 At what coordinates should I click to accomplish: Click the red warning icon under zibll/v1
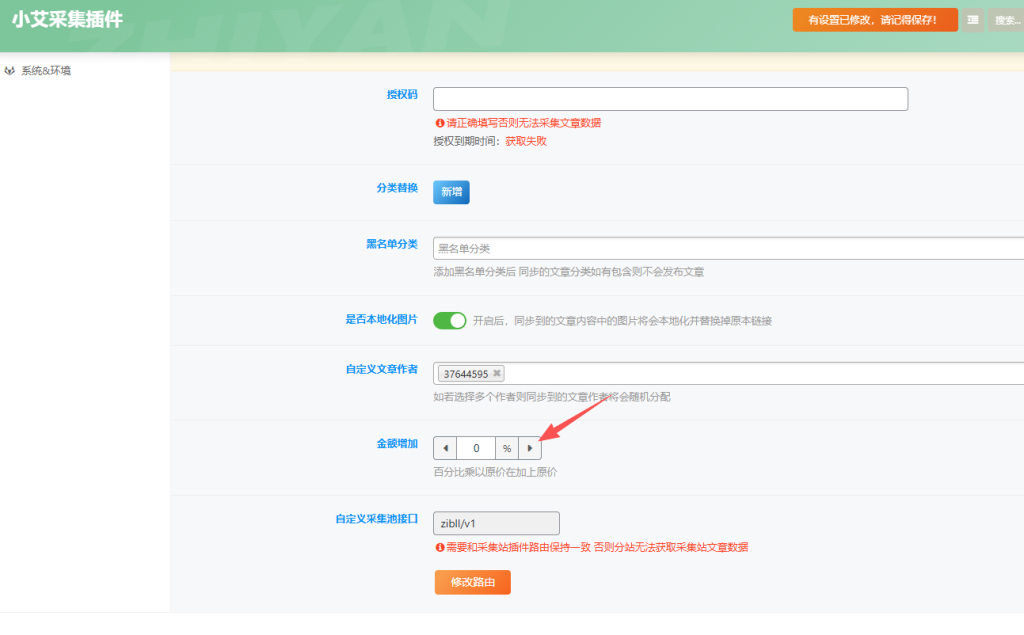440,547
